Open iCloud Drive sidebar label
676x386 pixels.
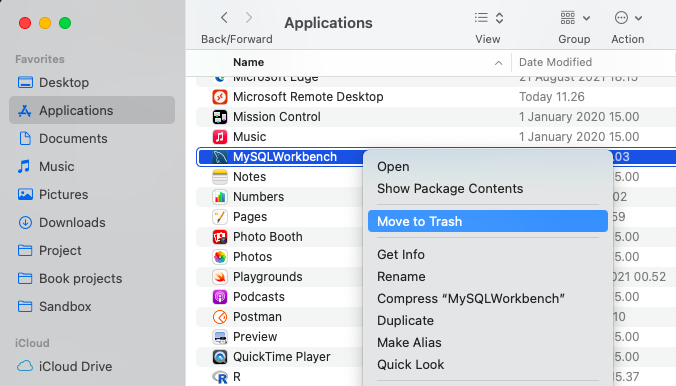coord(75,366)
